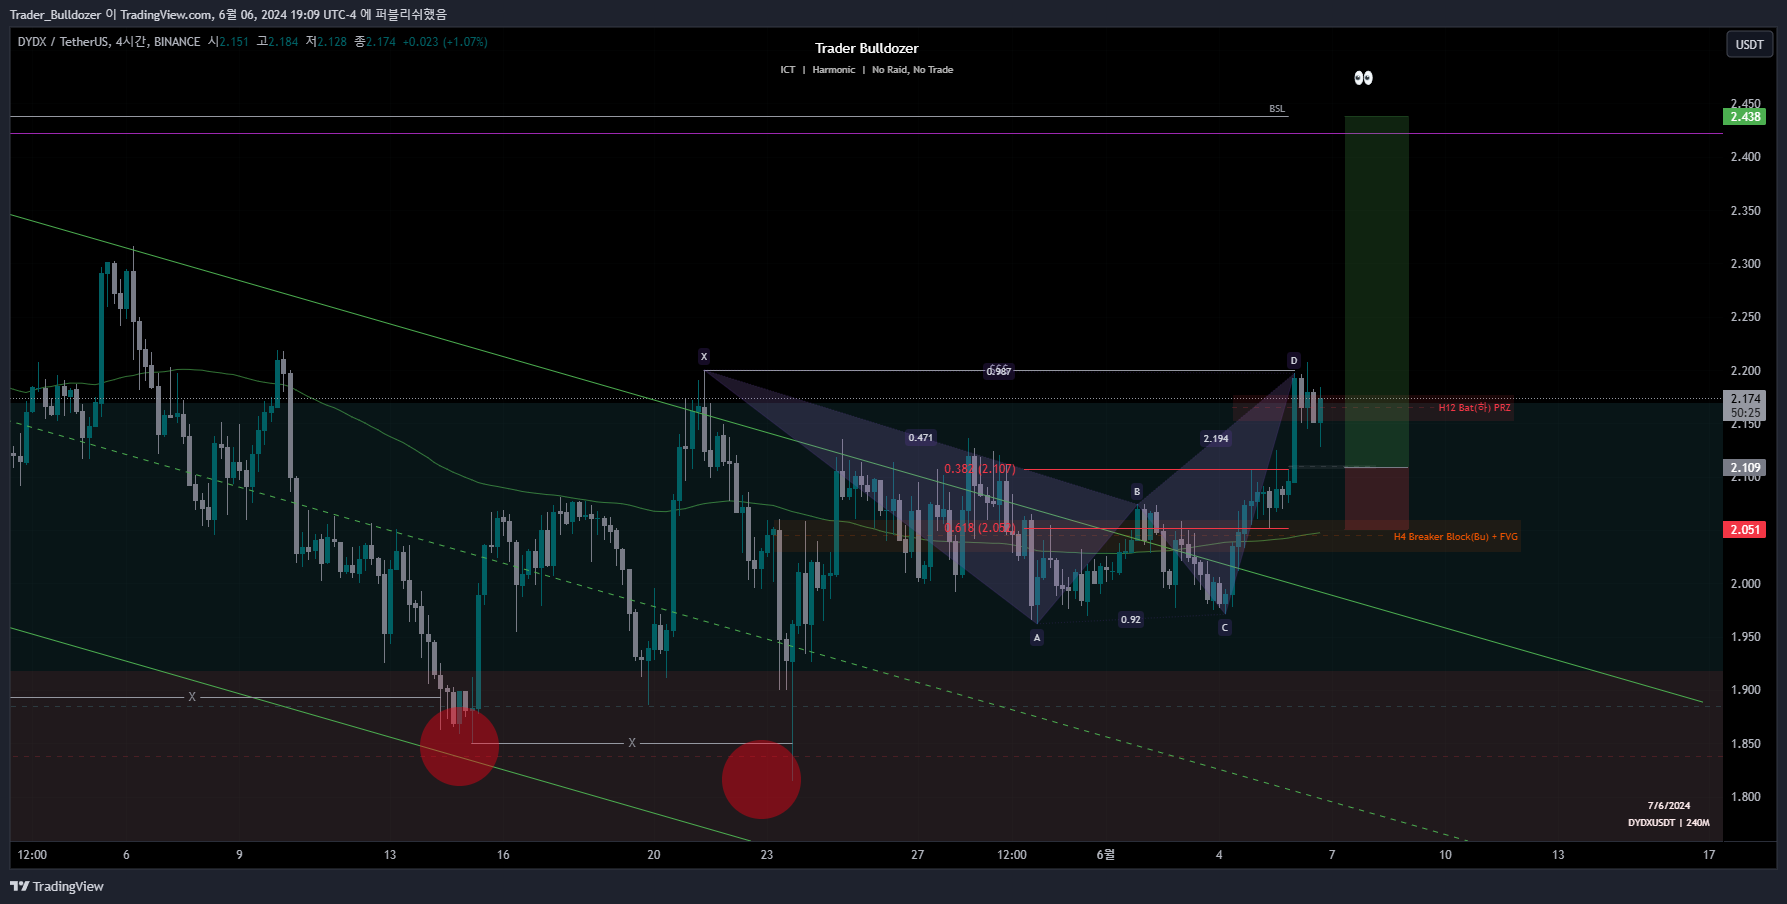
Task: Click the 6월 month label on time axis
Action: (1105, 855)
